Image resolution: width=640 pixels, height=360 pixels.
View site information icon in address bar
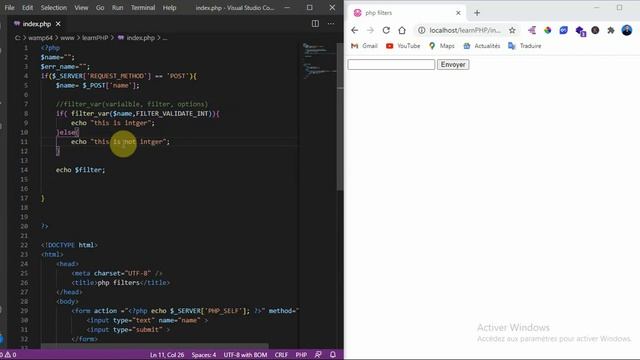[422, 30]
